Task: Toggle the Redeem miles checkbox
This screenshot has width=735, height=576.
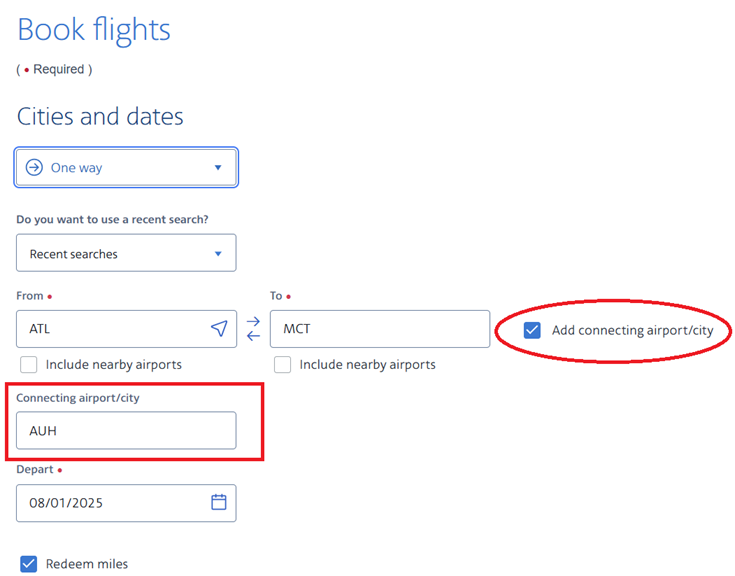Action: (x=29, y=564)
